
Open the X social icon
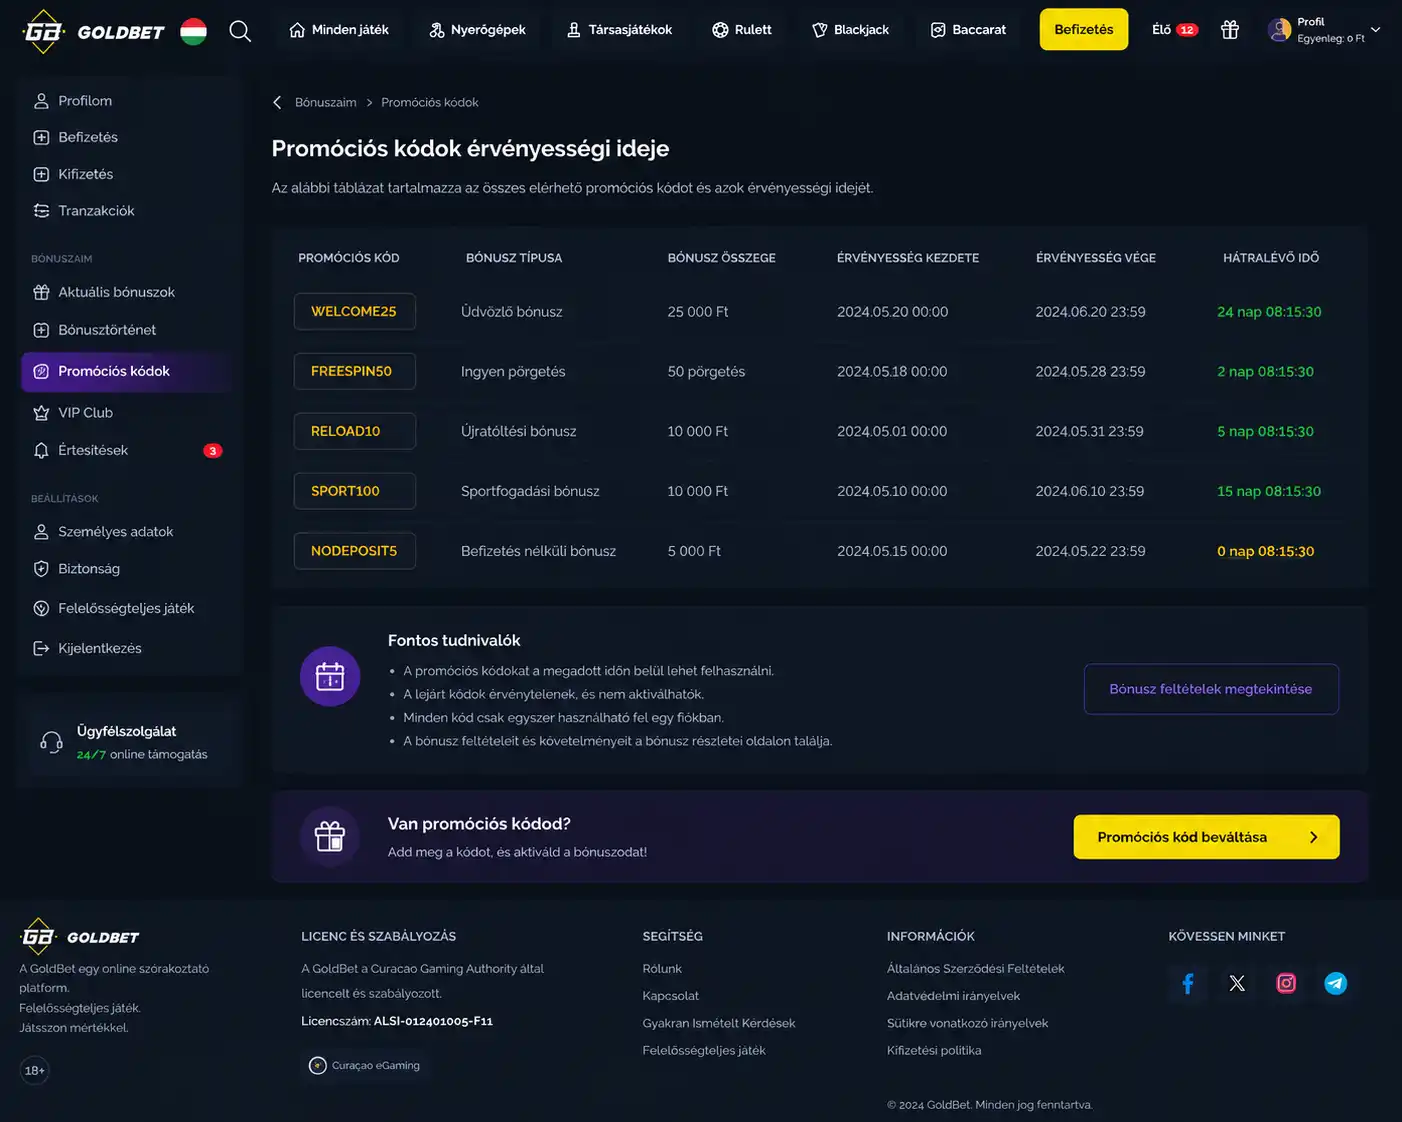pos(1237,983)
